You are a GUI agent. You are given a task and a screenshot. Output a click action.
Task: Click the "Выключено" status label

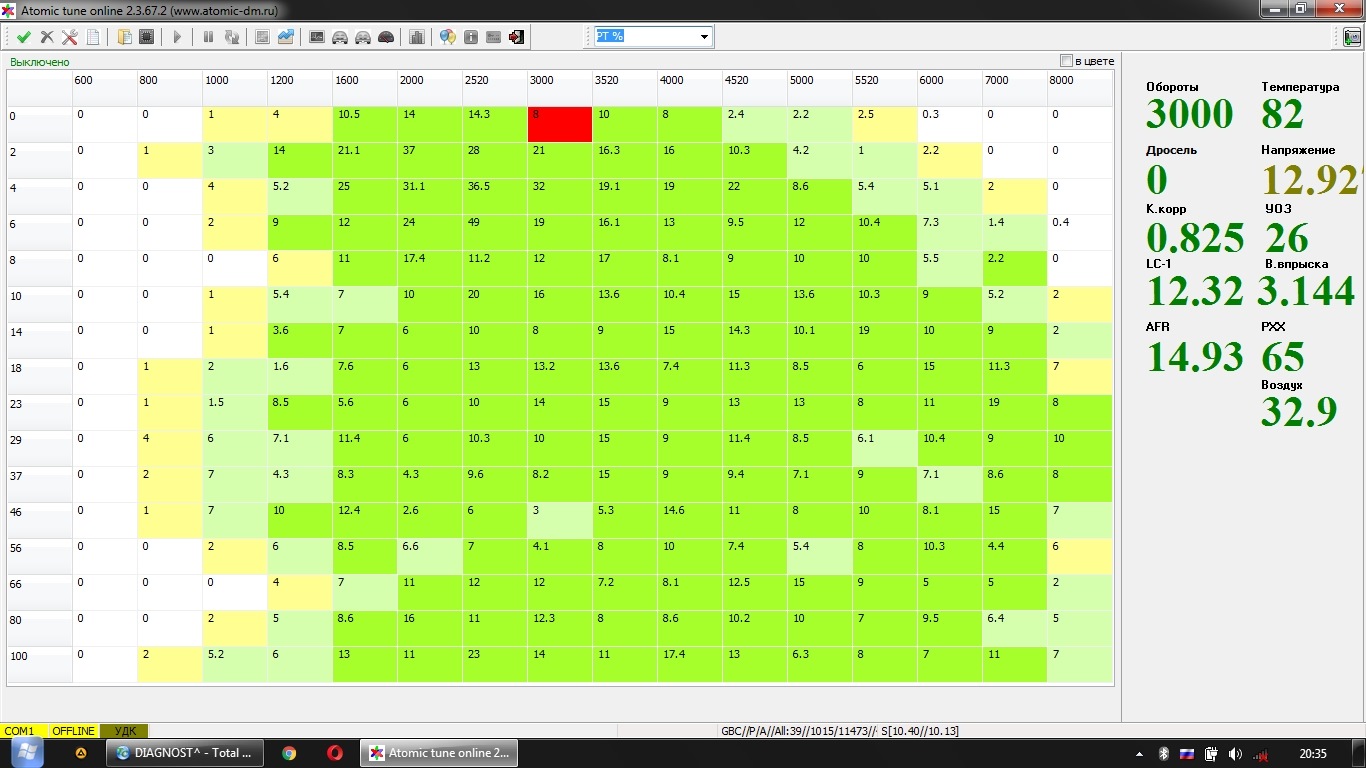pyautogui.click(x=40, y=62)
